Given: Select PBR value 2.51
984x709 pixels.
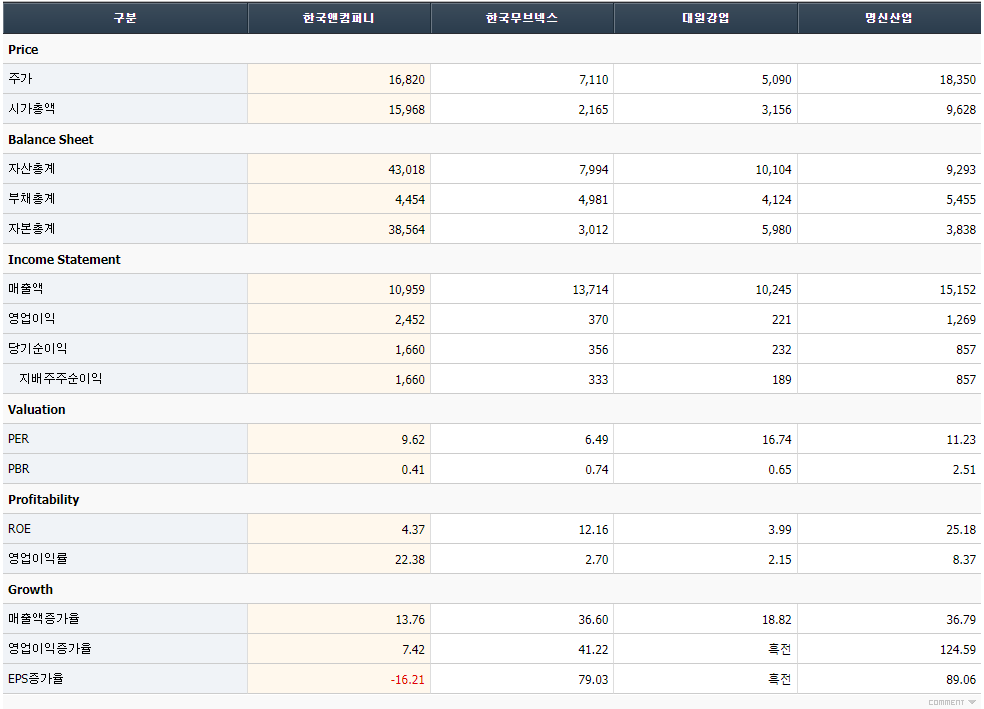Looking at the screenshot, I should pos(964,469).
